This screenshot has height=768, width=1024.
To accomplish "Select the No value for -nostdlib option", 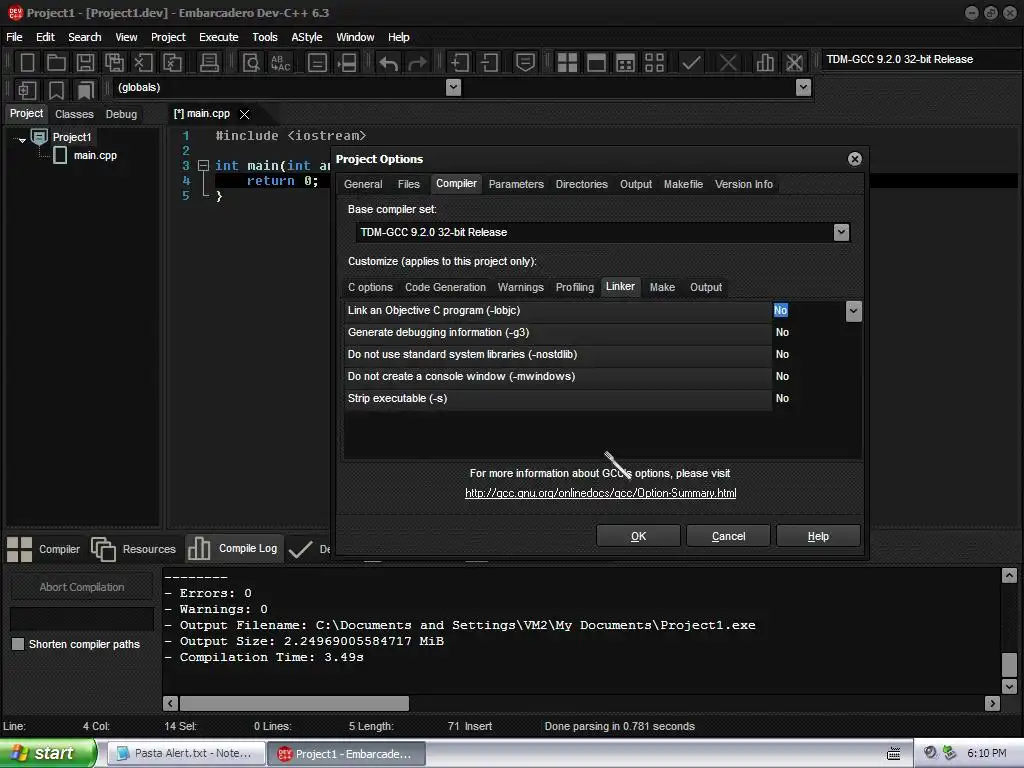I will tap(782, 354).
